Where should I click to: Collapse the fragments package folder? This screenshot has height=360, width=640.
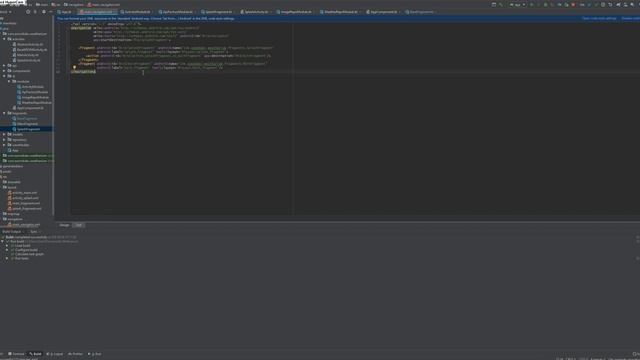pyautogui.click(x=4, y=113)
